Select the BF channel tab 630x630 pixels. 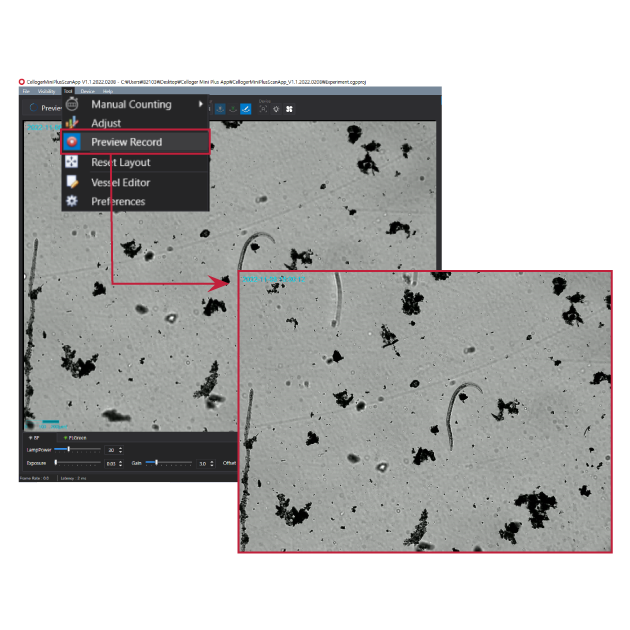tap(36, 438)
